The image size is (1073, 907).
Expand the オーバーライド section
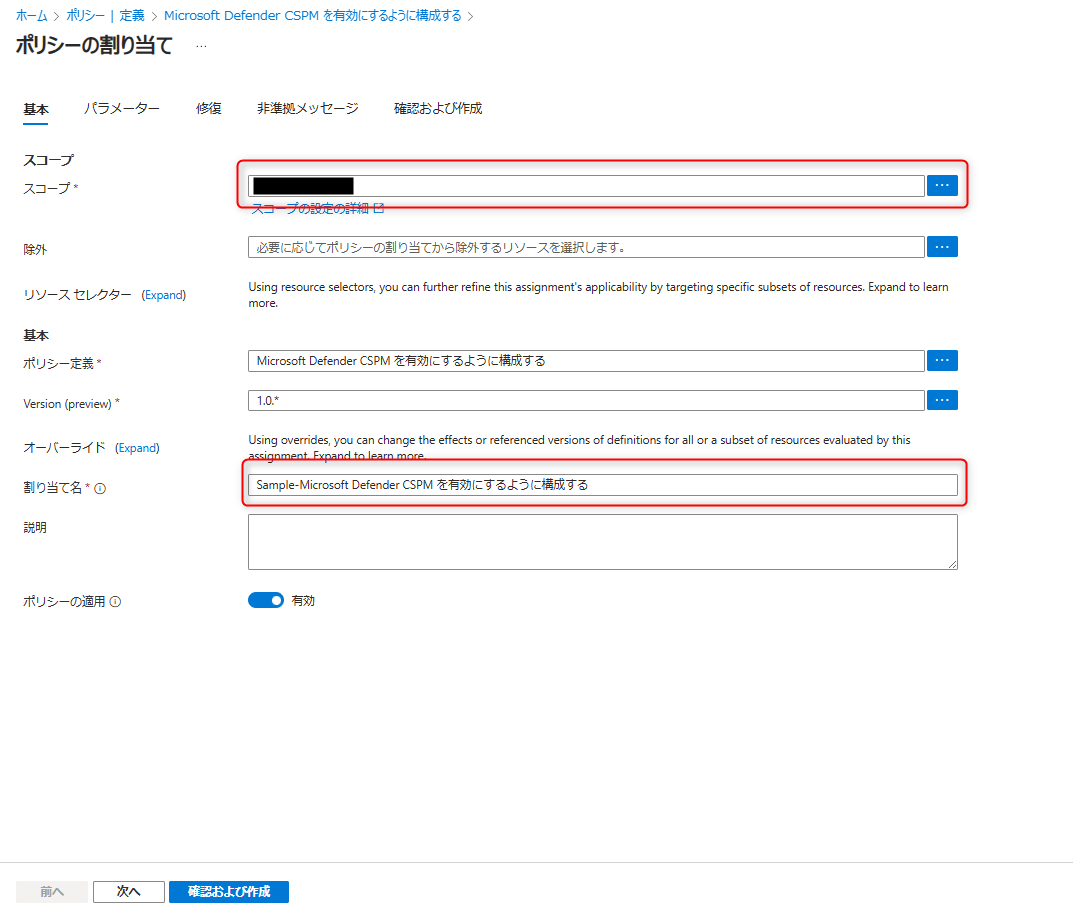[137, 448]
